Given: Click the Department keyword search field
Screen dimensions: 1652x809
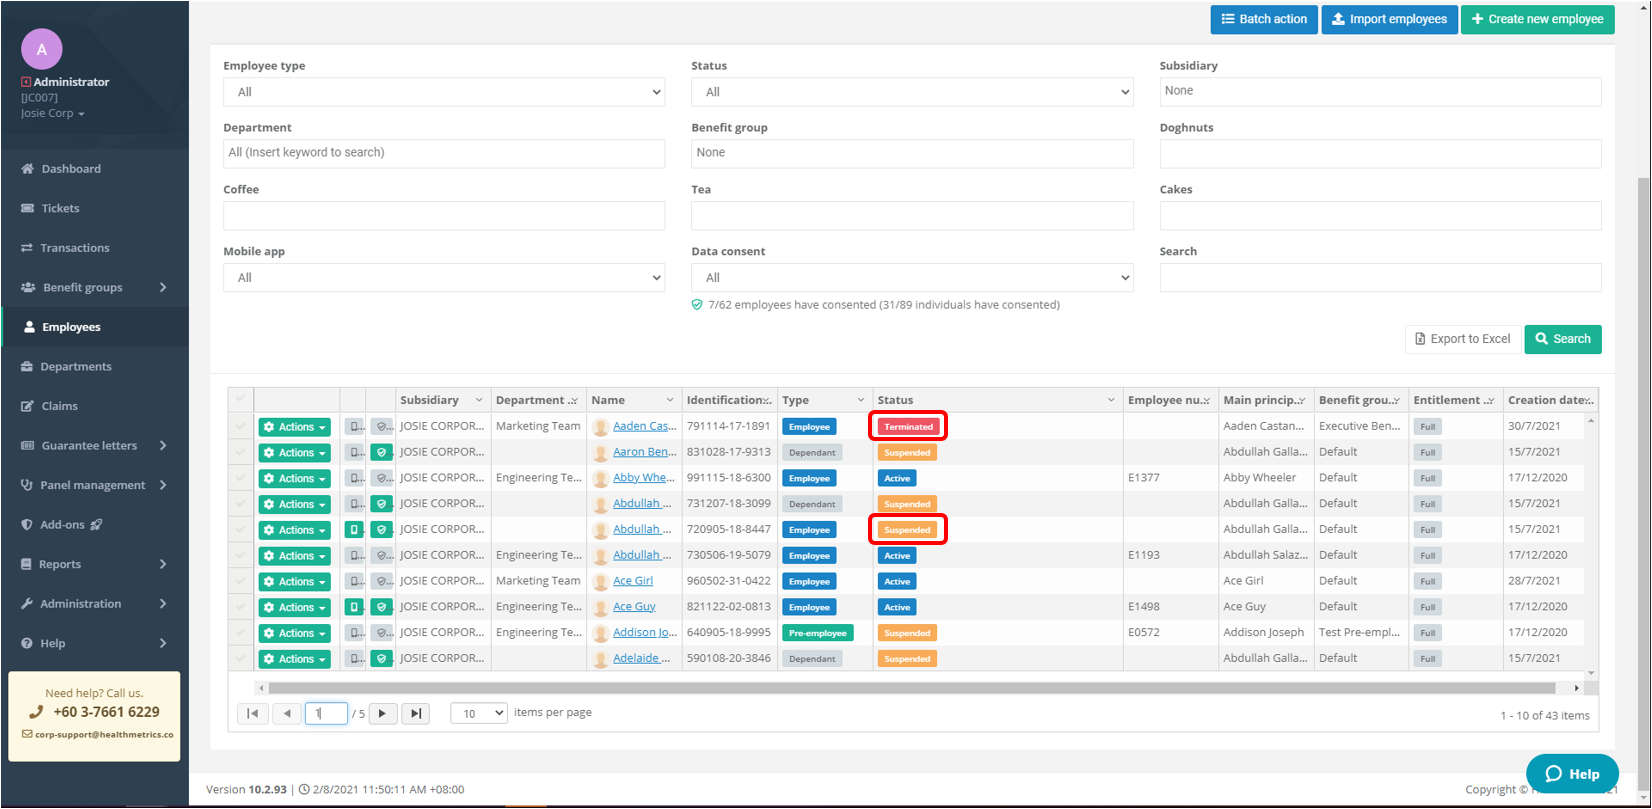Looking at the screenshot, I should [x=443, y=153].
